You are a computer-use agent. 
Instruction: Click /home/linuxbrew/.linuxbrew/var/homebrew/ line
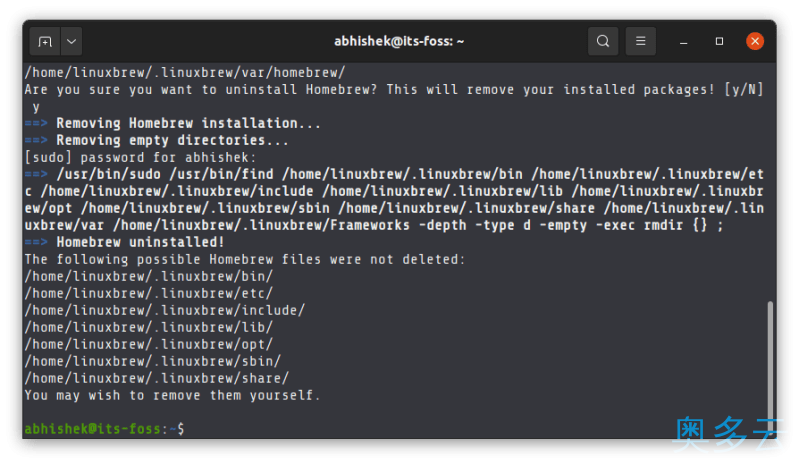click(x=185, y=72)
